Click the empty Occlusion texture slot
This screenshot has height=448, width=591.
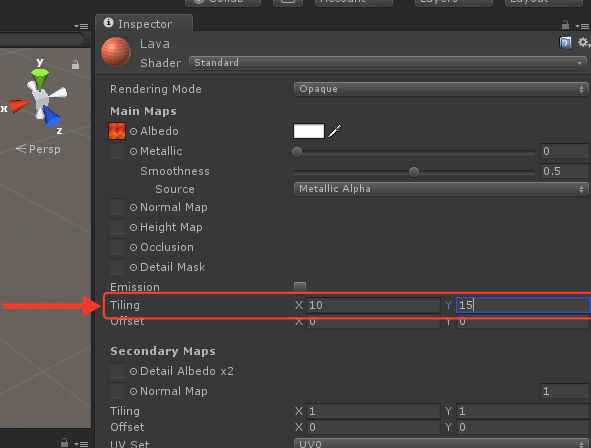(117, 247)
